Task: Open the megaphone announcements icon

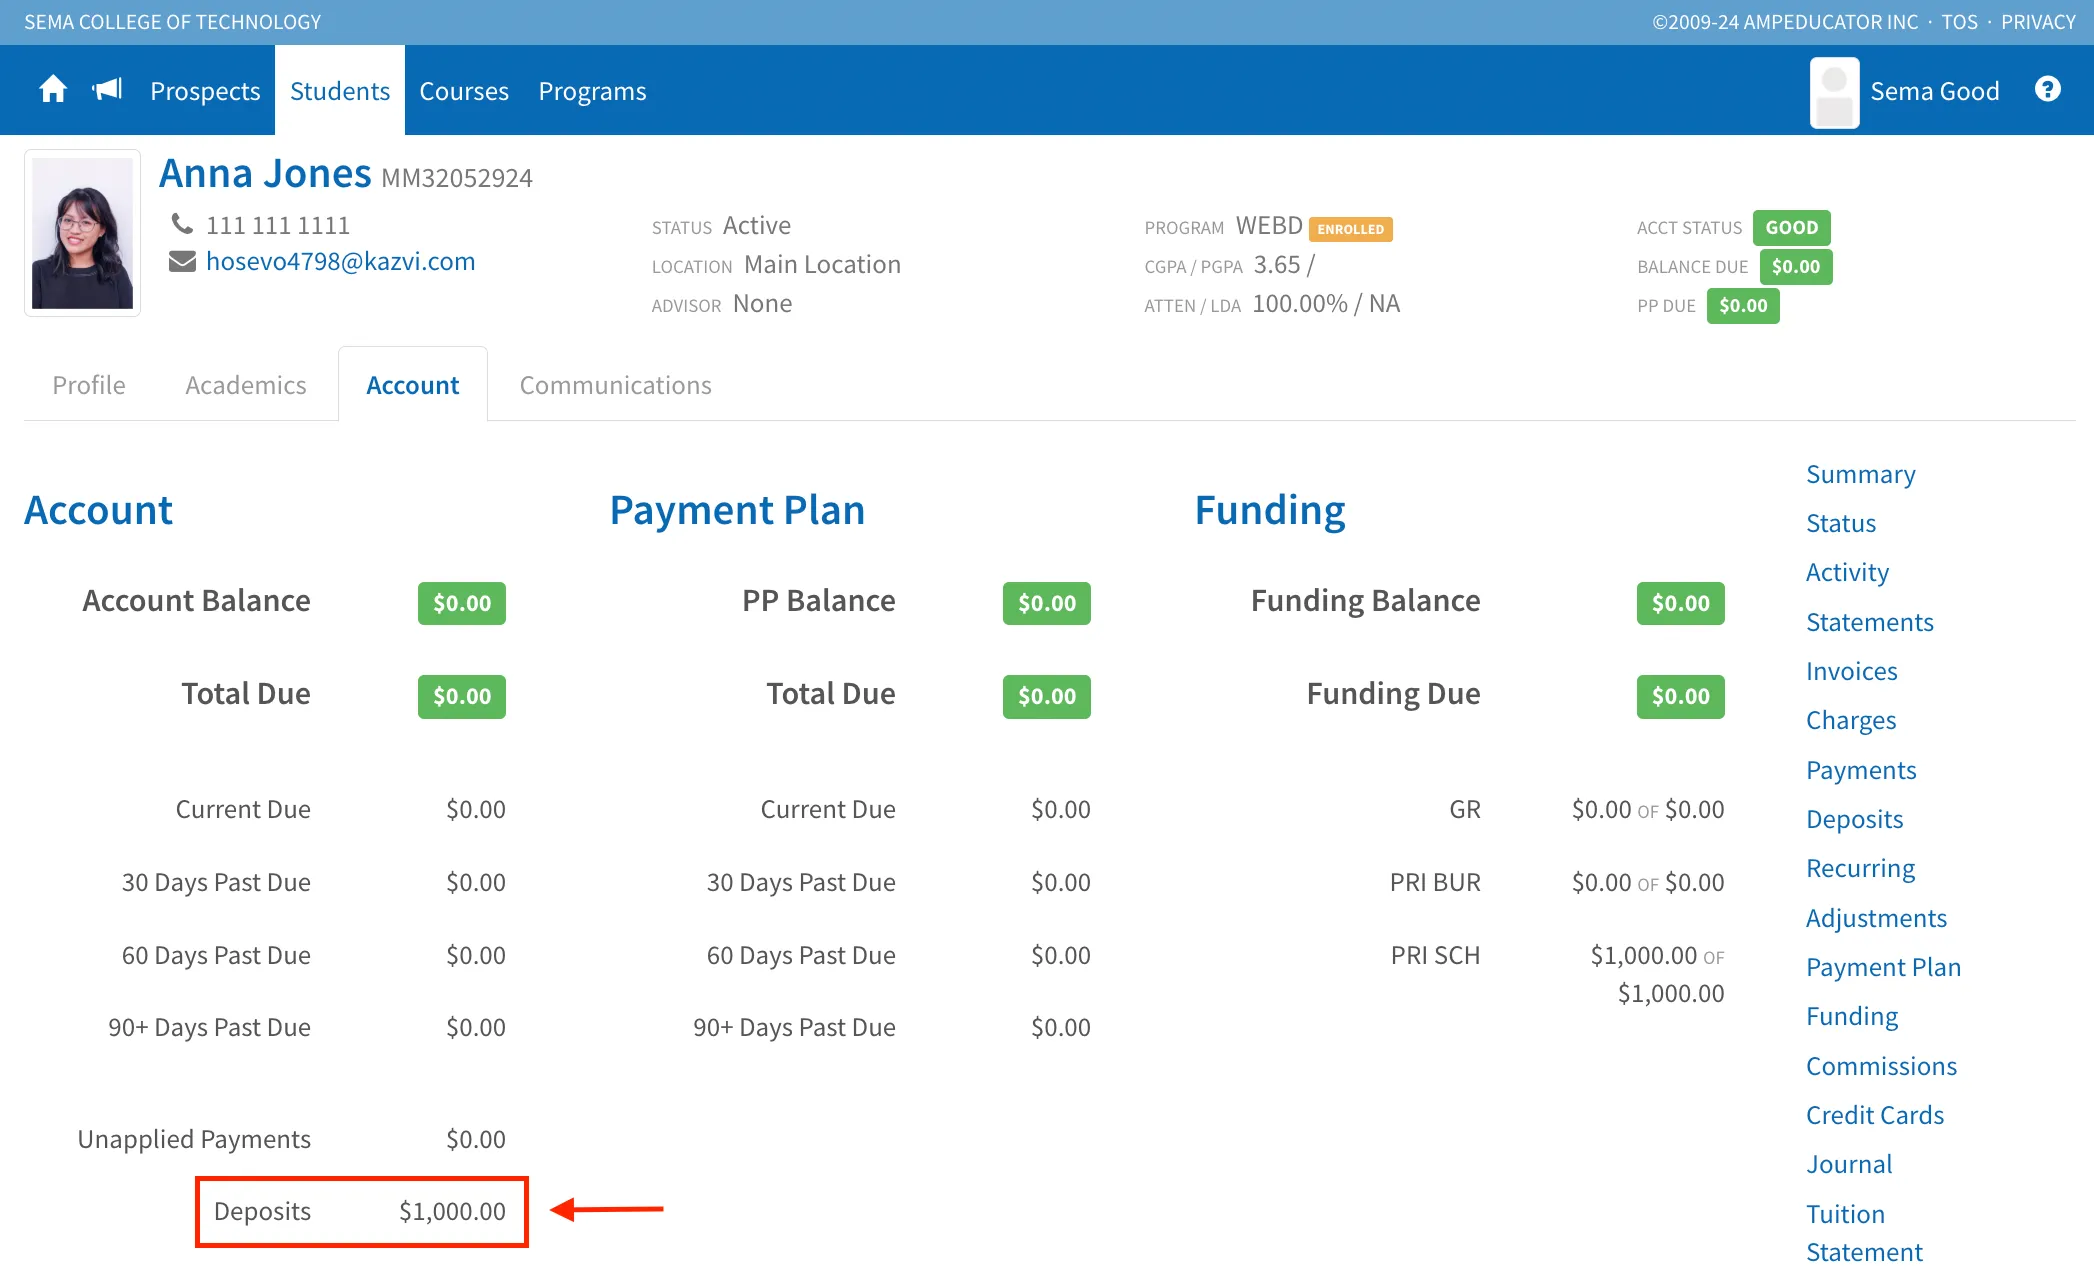Action: 107,90
